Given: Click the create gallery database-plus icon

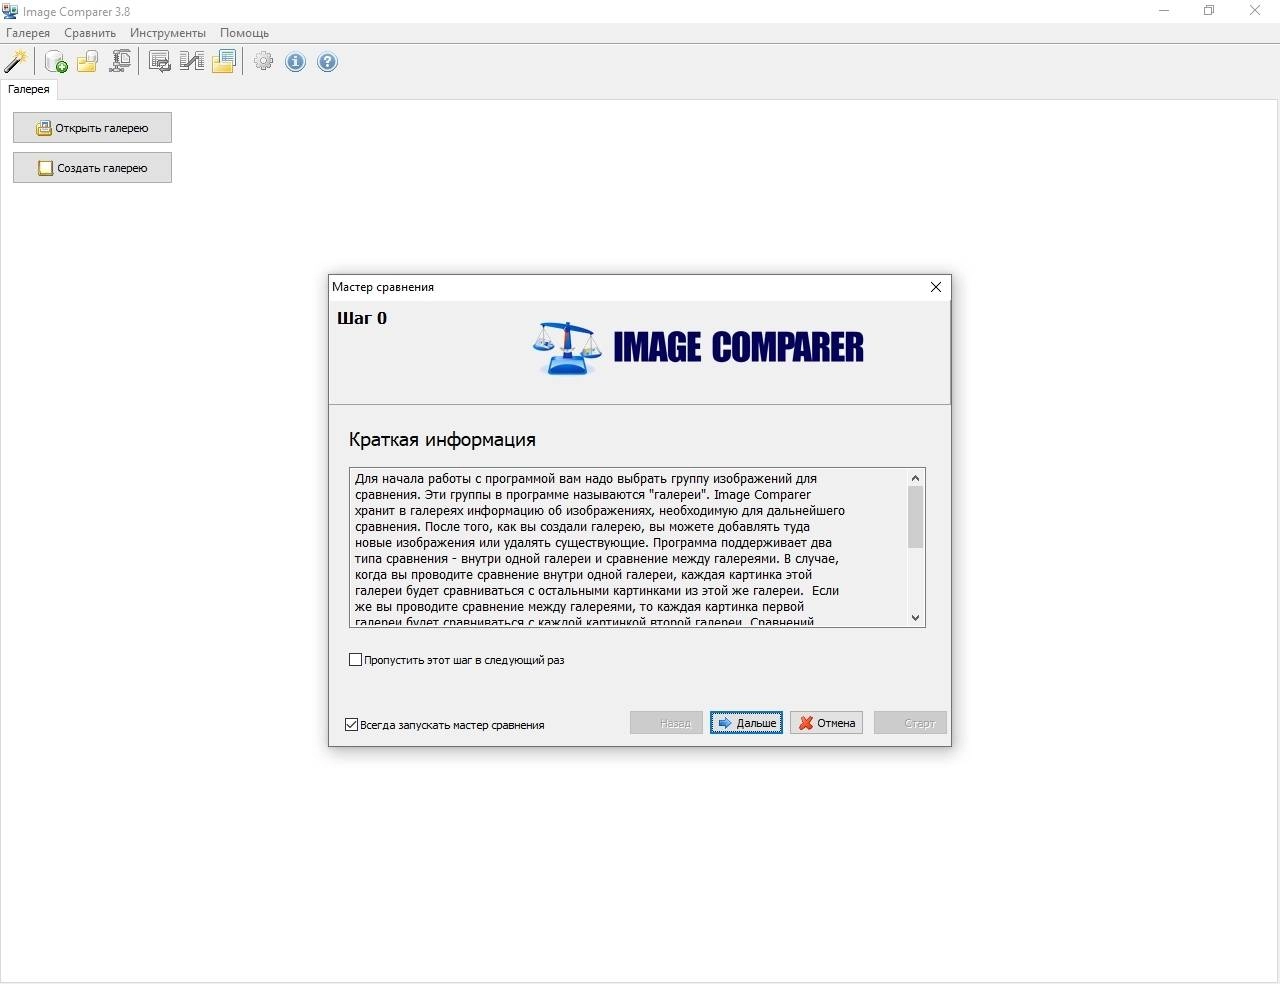Looking at the screenshot, I should (56, 62).
